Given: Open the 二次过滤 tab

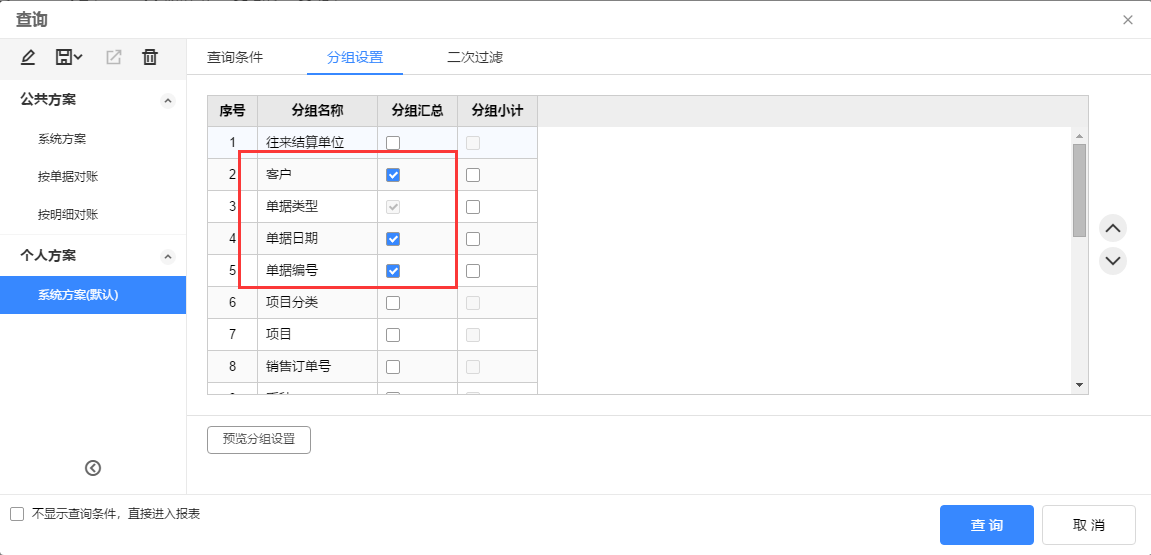Looking at the screenshot, I should pos(475,57).
